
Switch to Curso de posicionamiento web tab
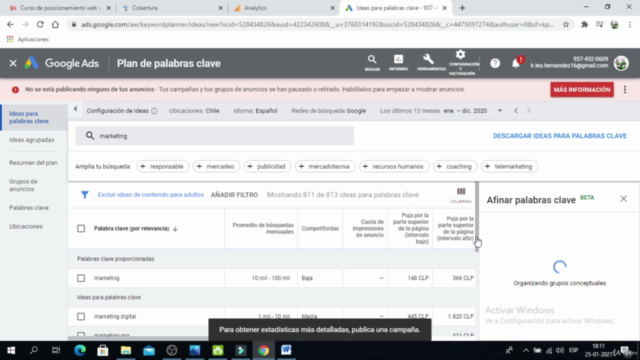click(59, 8)
